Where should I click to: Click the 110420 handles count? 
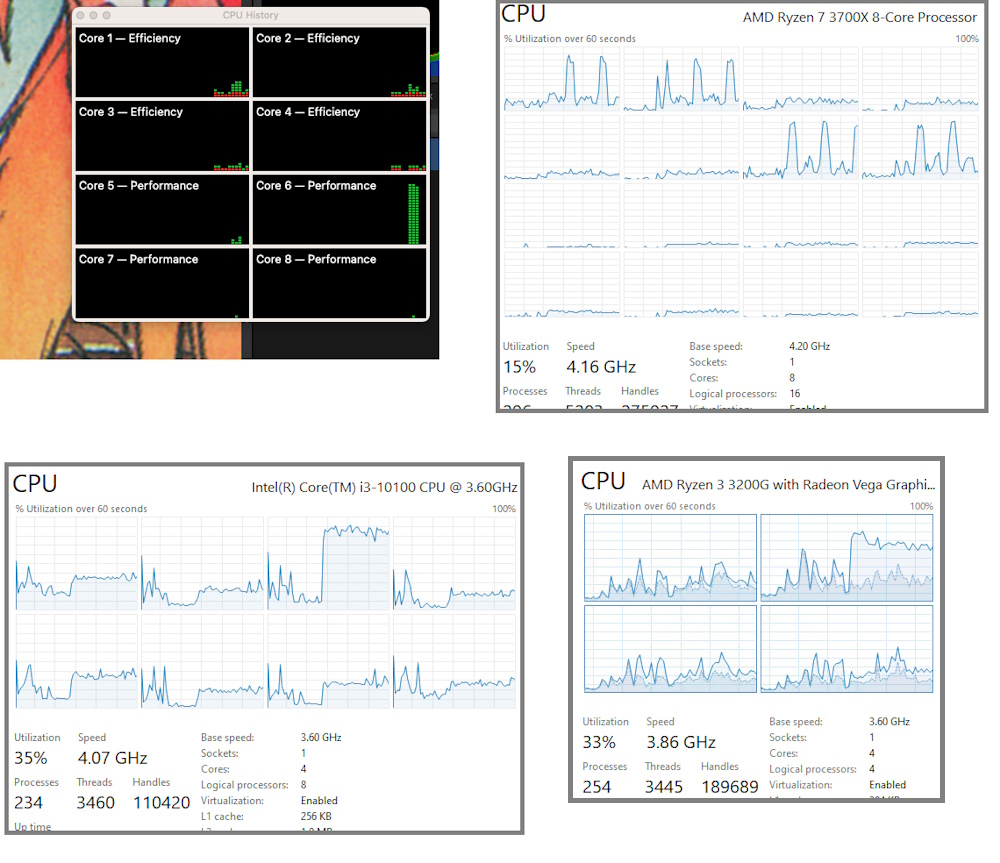click(161, 802)
